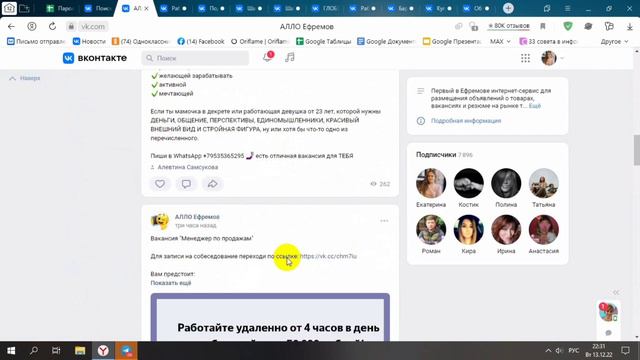Image resolution: width=640 pixels, height=360 pixels.
Task: Open the Windows notification center icon
Action: 625,351
